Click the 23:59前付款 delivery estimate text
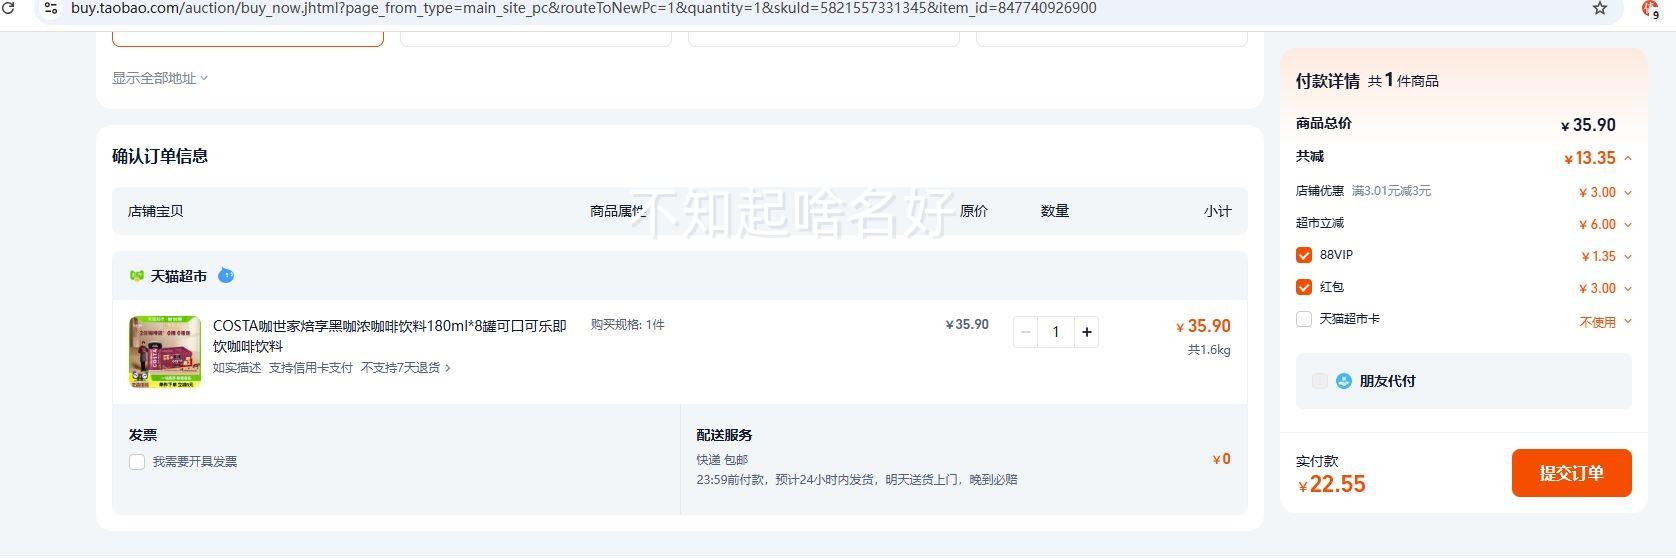Image resolution: width=1676 pixels, height=558 pixels. [857, 480]
